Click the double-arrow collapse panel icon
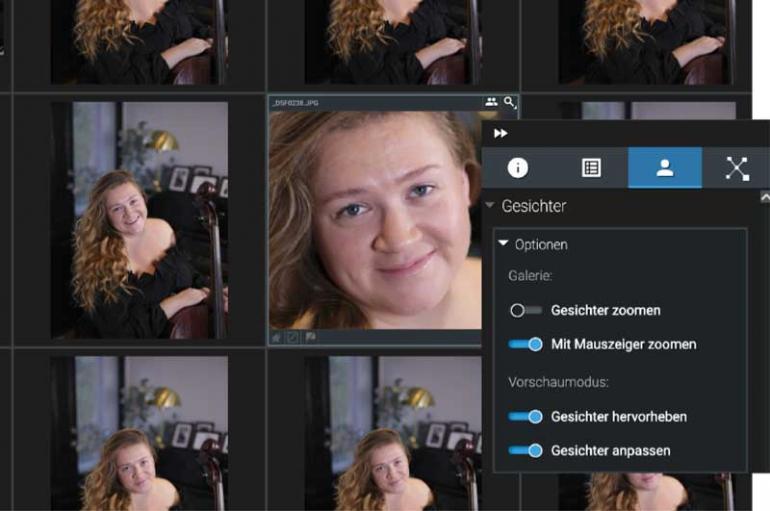The width and height of the screenshot is (770, 511). 501,133
